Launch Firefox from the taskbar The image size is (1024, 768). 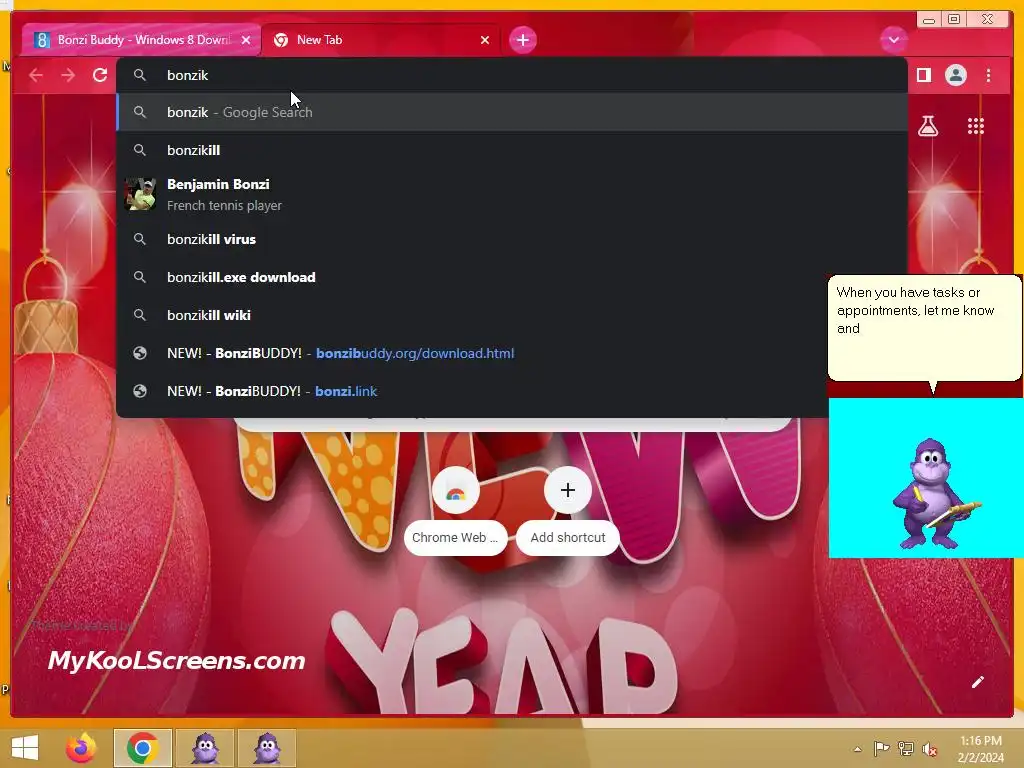[81, 748]
